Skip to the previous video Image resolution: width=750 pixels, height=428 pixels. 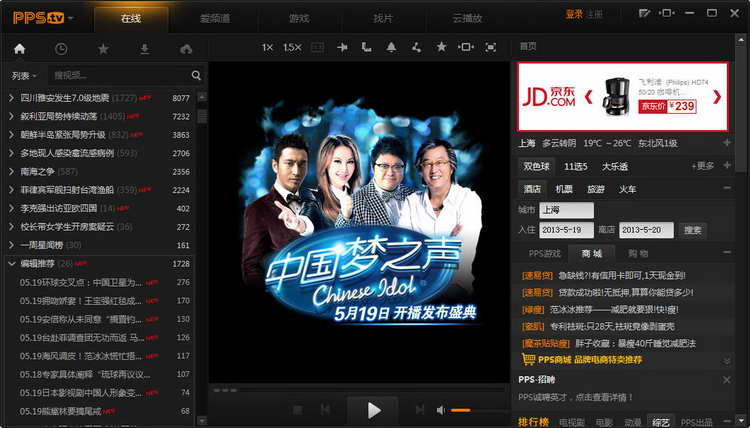coord(325,410)
